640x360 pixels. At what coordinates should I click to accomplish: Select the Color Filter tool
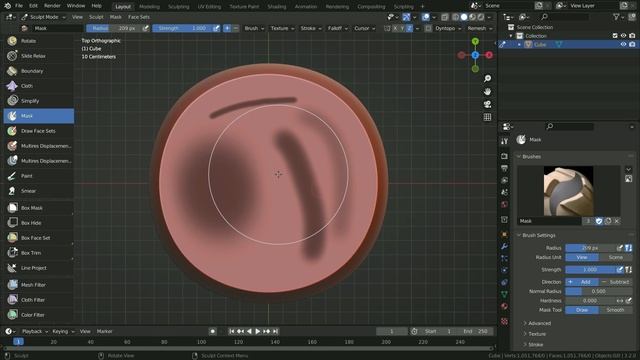tap(39, 315)
